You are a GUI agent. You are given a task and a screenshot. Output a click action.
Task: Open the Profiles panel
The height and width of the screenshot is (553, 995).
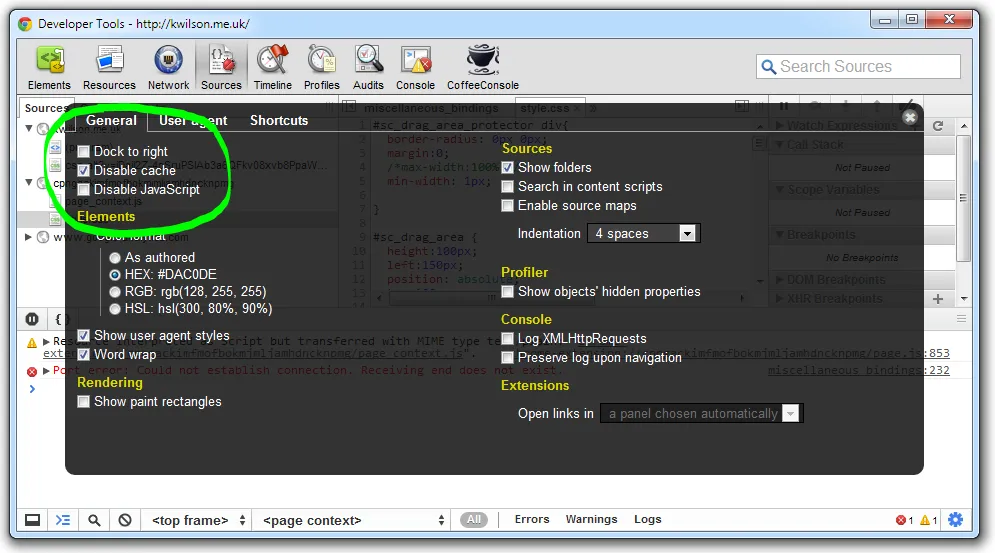[322, 68]
